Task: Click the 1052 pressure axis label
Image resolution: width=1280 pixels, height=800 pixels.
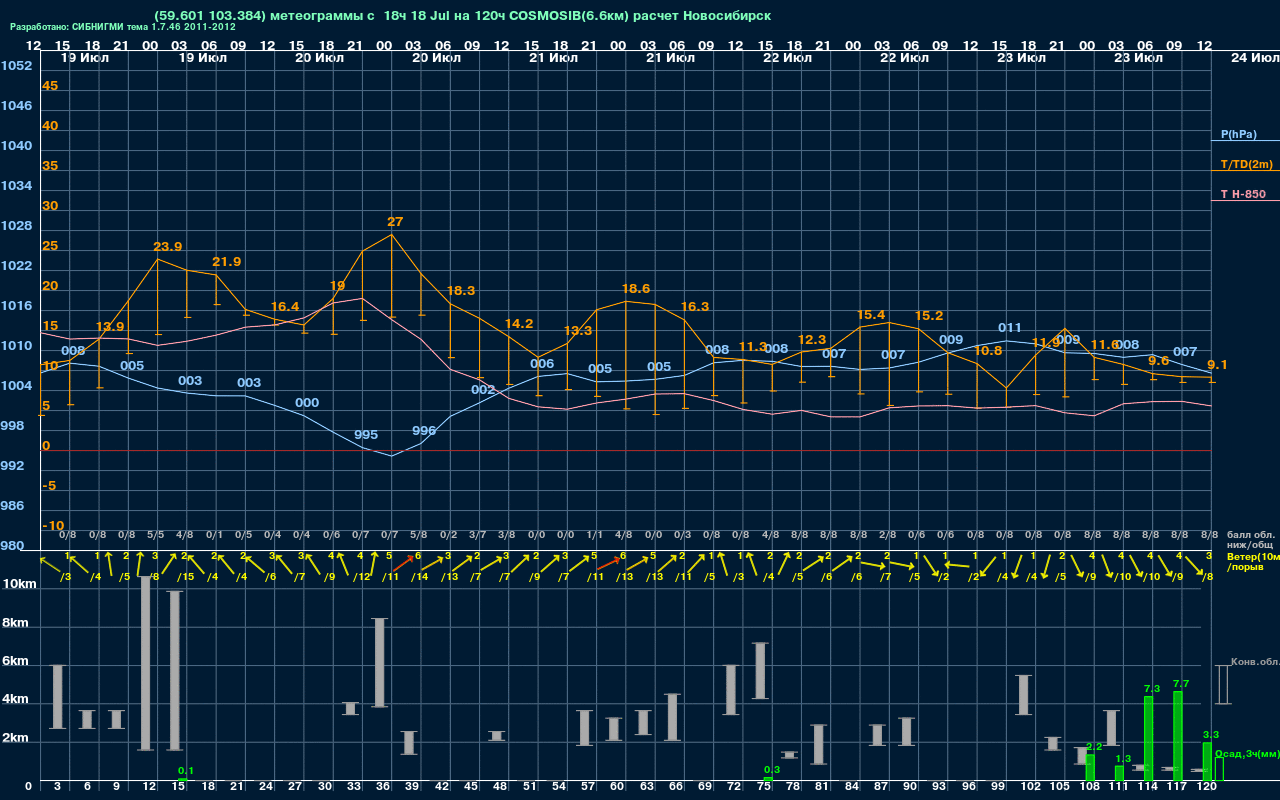Action: [x=16, y=66]
